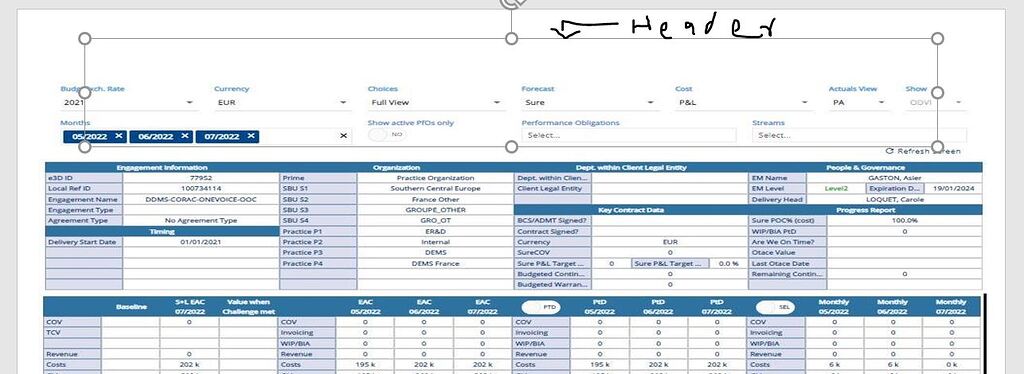
Task: Click the Expiration D... button in People & Governance
Action: point(895,189)
